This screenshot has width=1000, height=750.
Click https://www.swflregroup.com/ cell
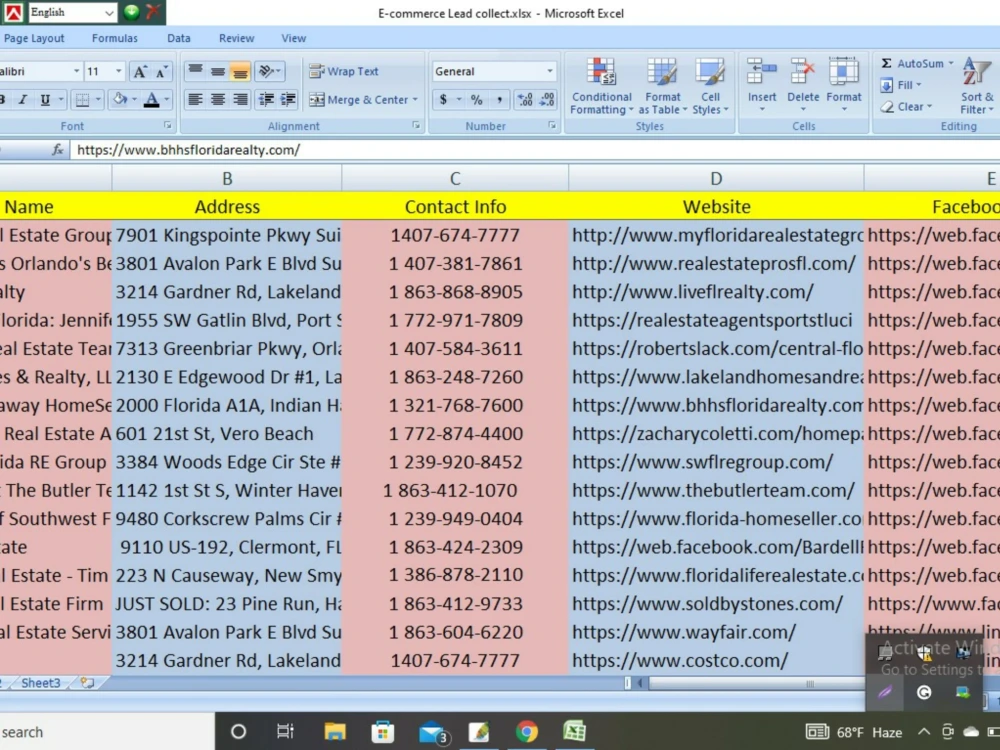[x=716, y=462]
